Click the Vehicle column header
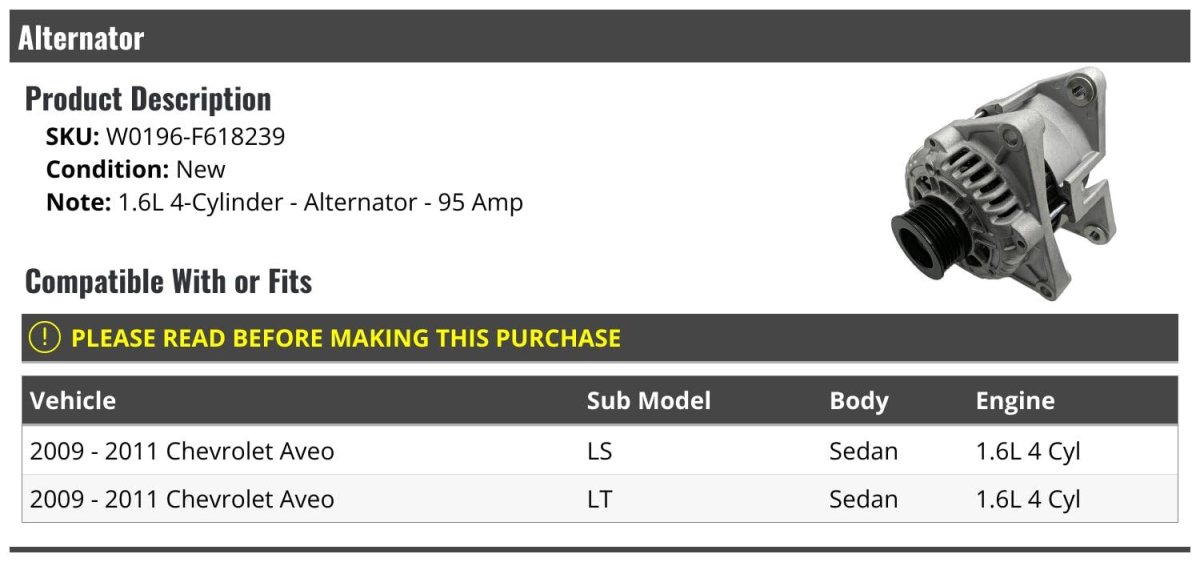This screenshot has height=562, width=1200. tap(73, 401)
